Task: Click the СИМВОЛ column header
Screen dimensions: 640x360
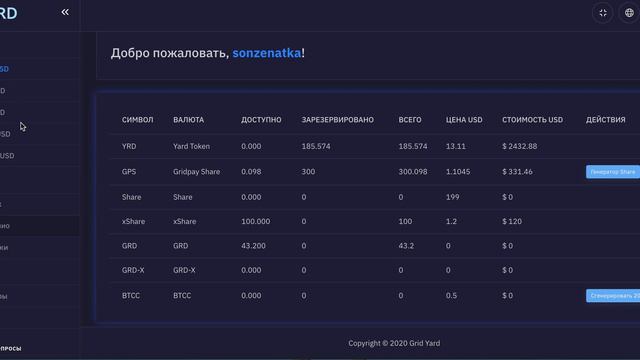Action: click(x=138, y=120)
